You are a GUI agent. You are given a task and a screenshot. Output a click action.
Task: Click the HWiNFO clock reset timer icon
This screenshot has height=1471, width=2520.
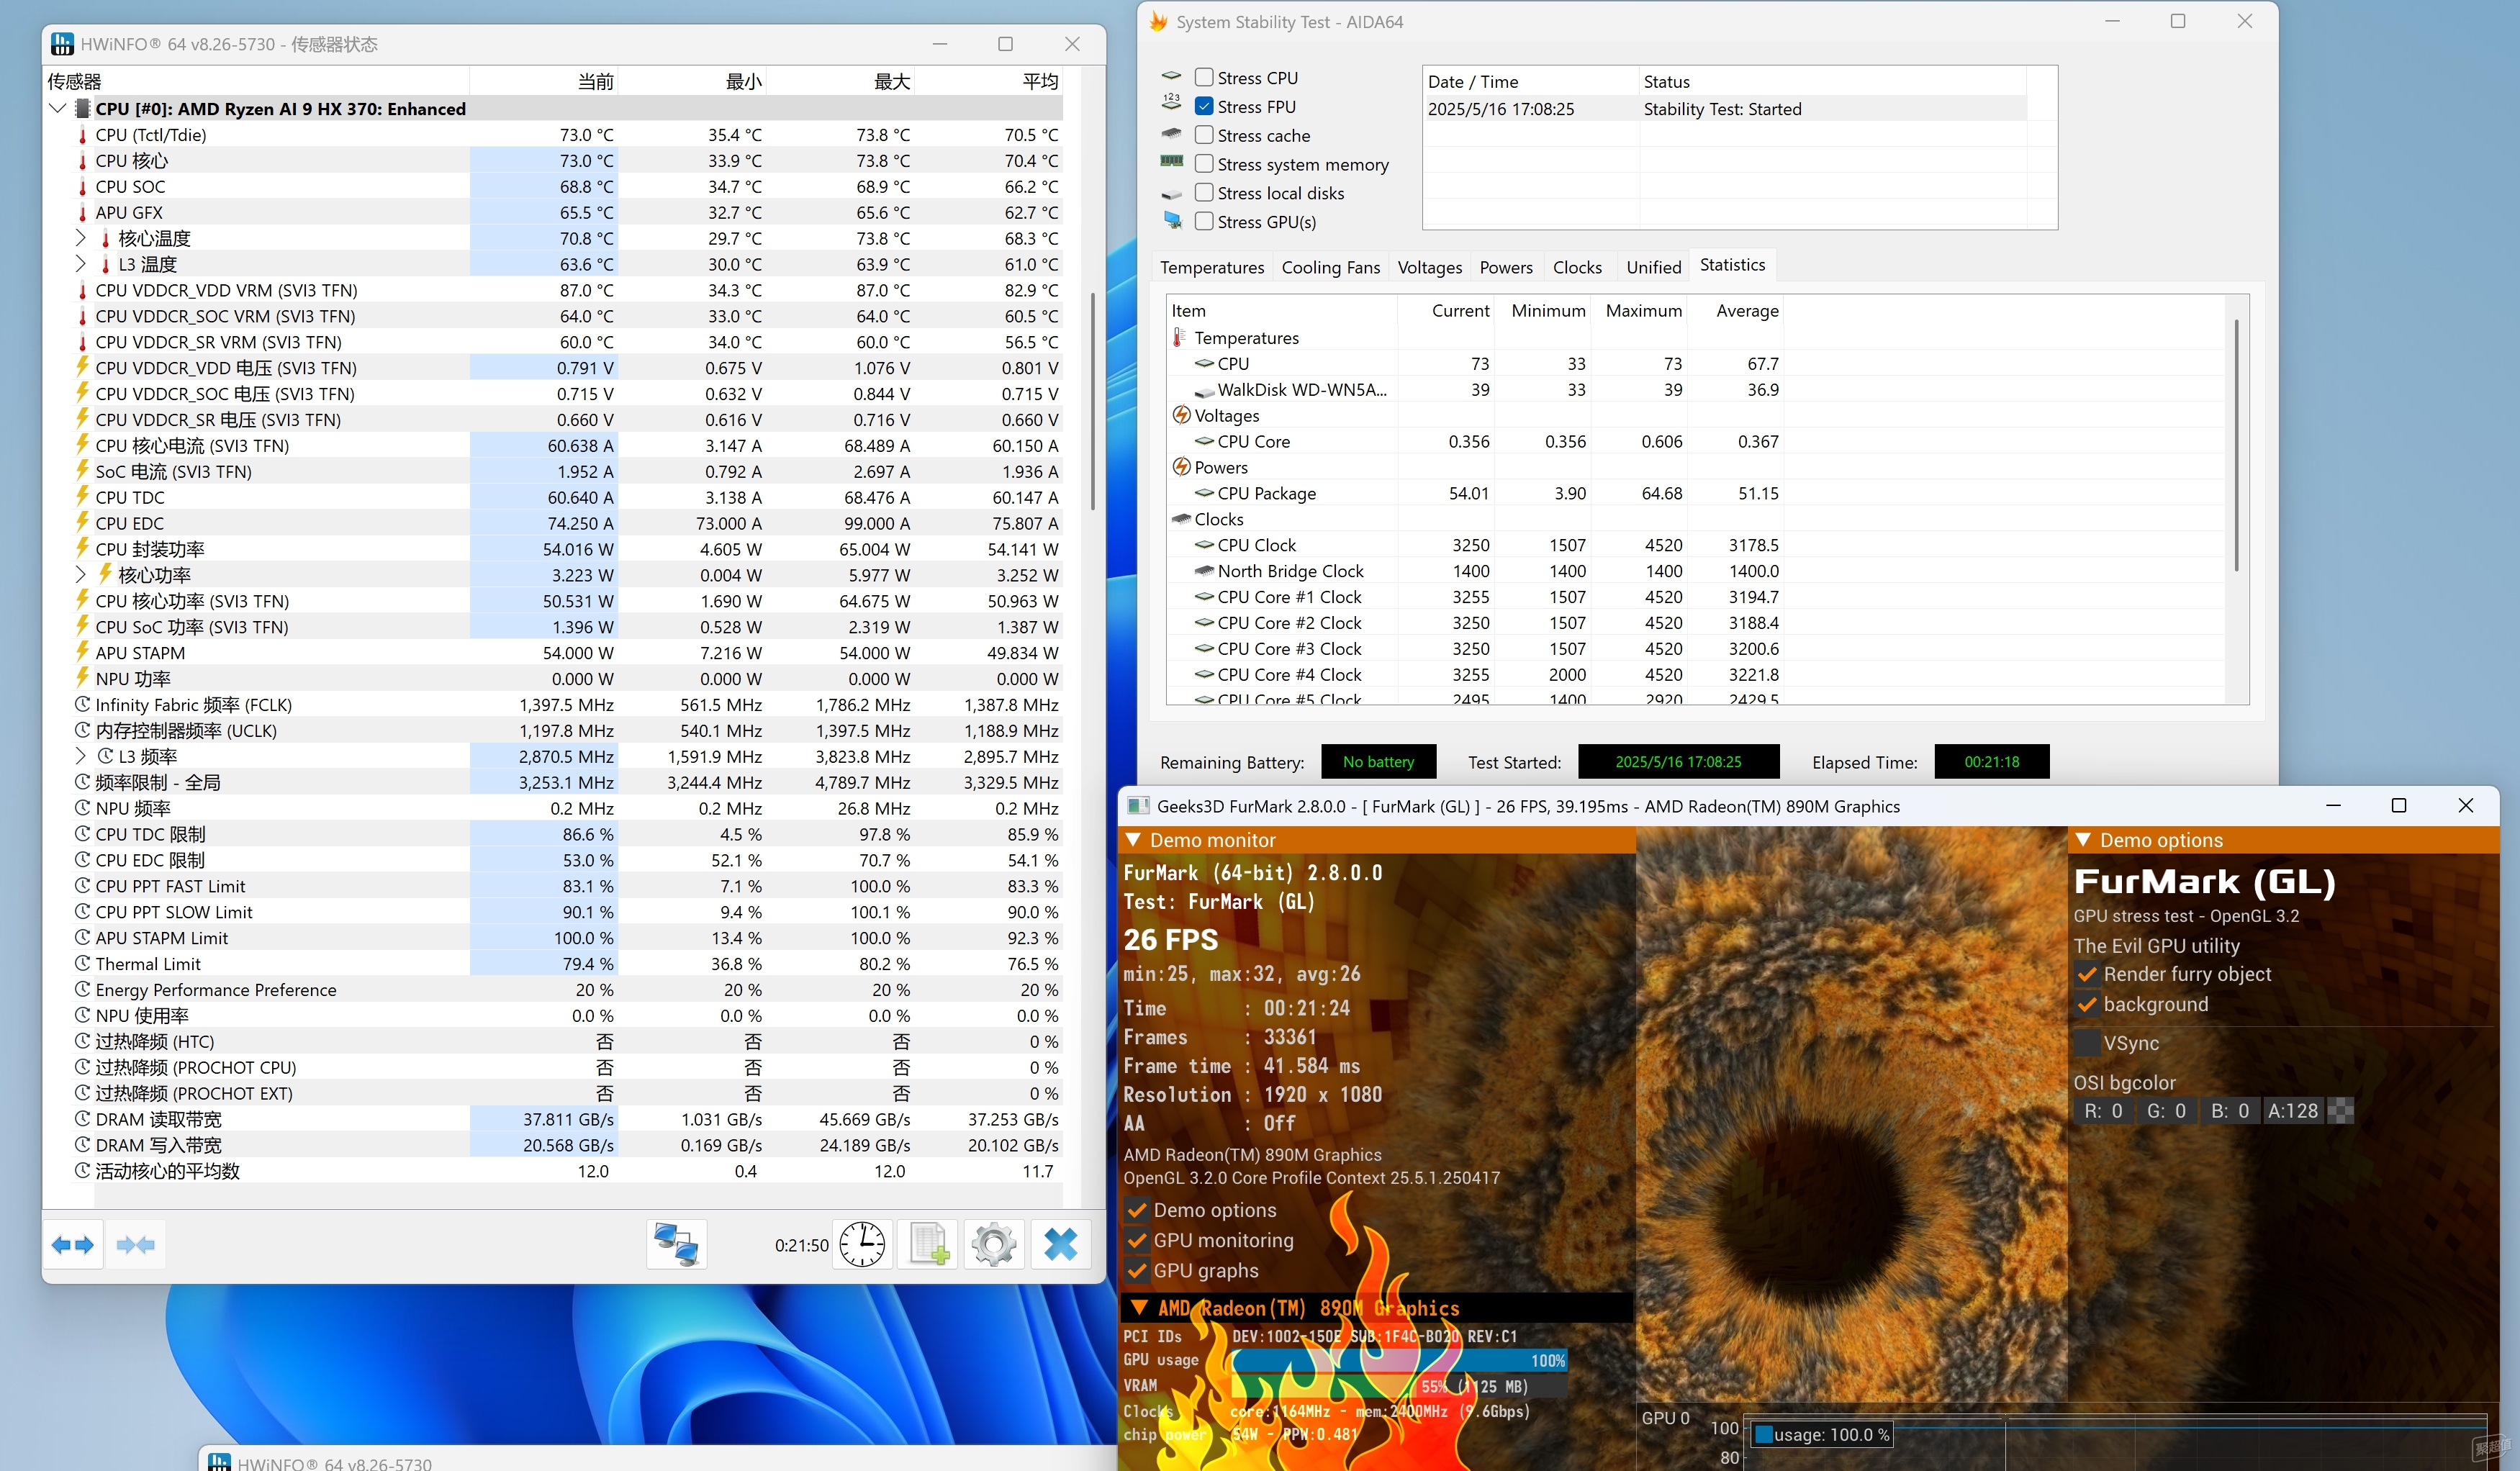[x=862, y=1245]
